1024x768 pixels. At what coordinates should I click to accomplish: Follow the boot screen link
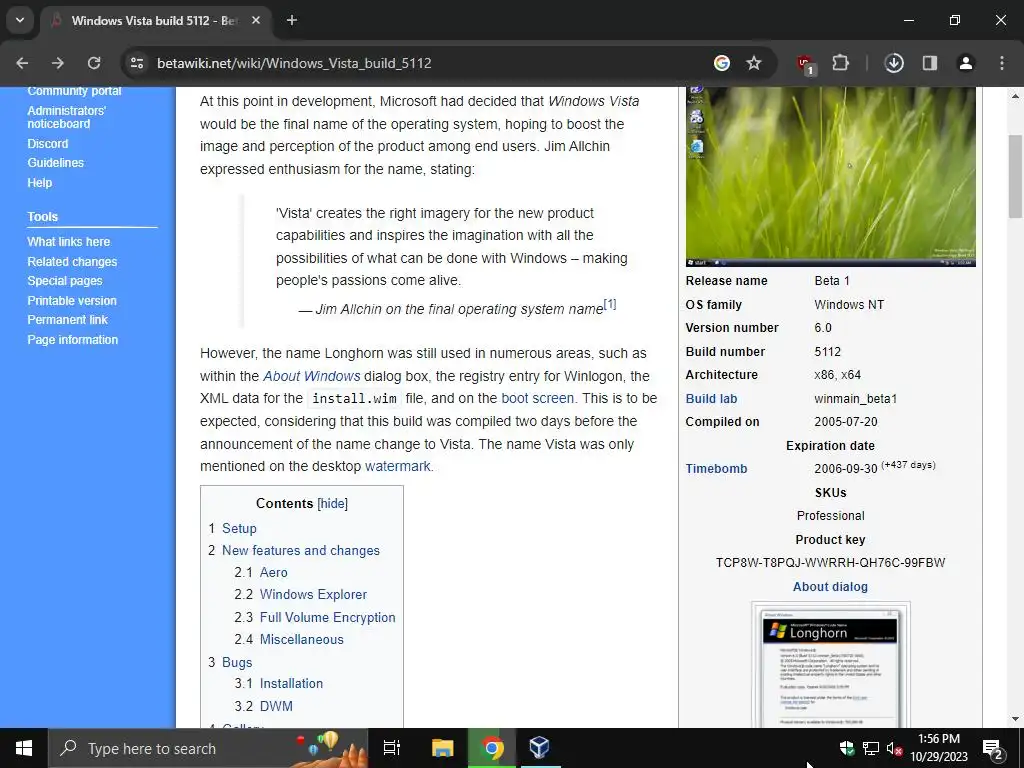click(537, 398)
